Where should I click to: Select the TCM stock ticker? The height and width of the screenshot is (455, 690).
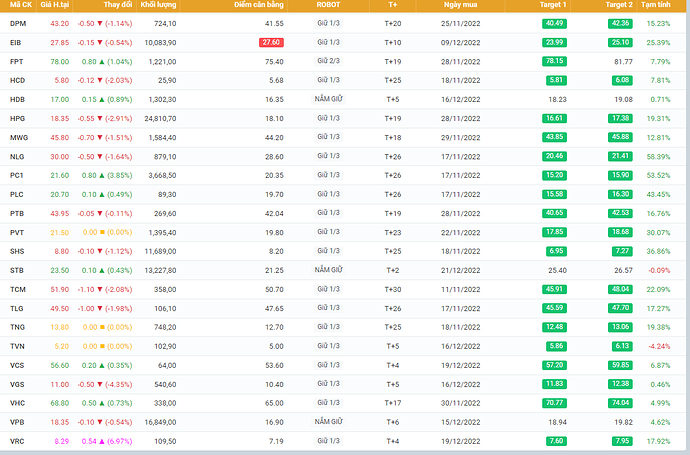click(x=18, y=290)
